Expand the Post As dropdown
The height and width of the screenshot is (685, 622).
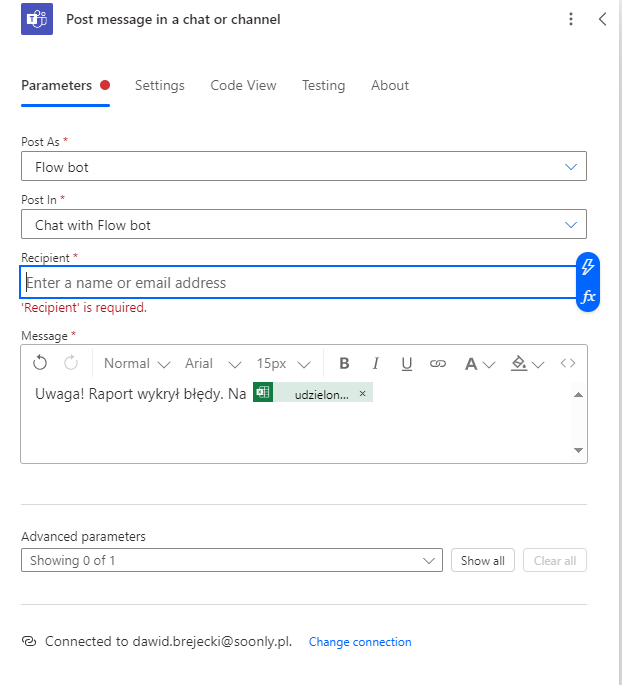[303, 167]
